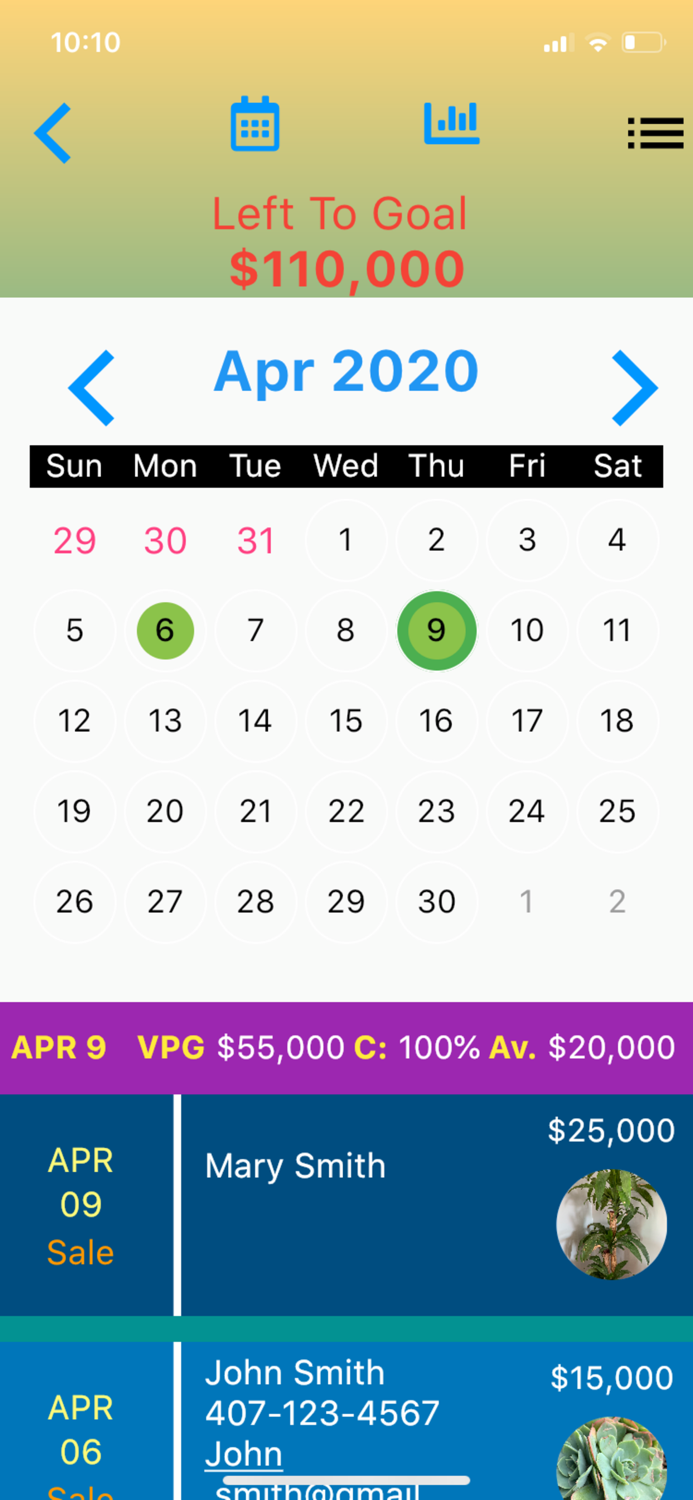The width and height of the screenshot is (693, 1500).
Task: Go back using the blue back arrow
Action: (52, 132)
